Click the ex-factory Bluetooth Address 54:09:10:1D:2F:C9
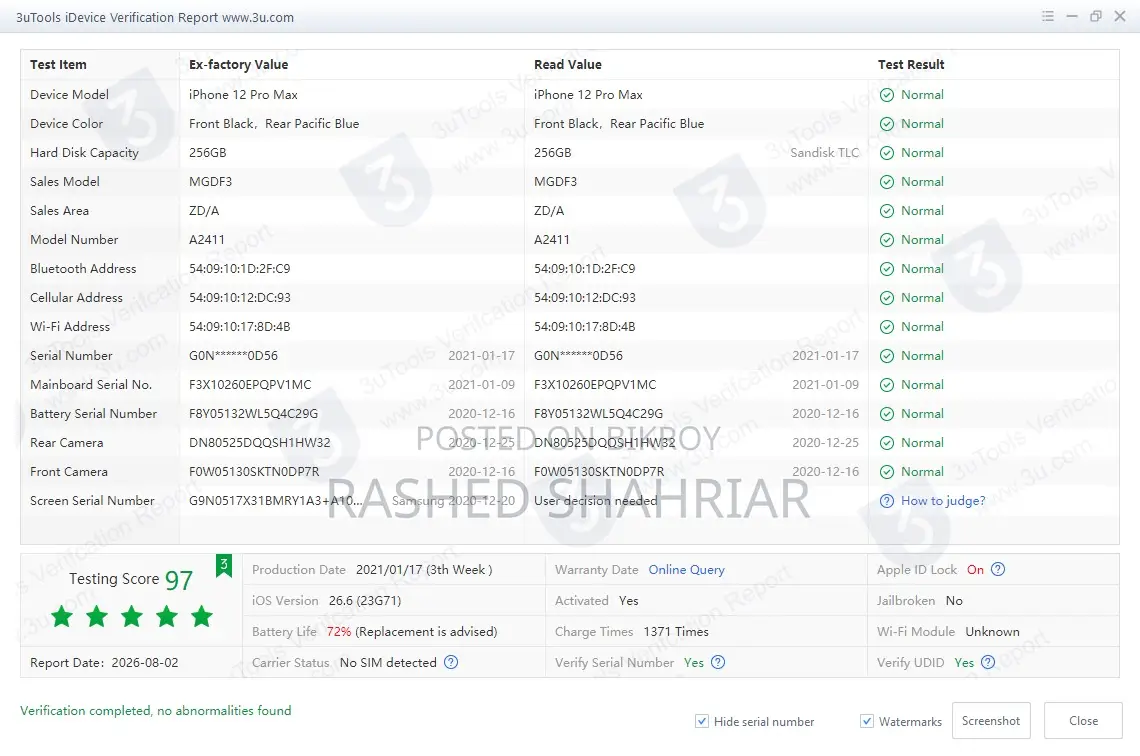The width and height of the screenshot is (1140, 756). [239, 269]
